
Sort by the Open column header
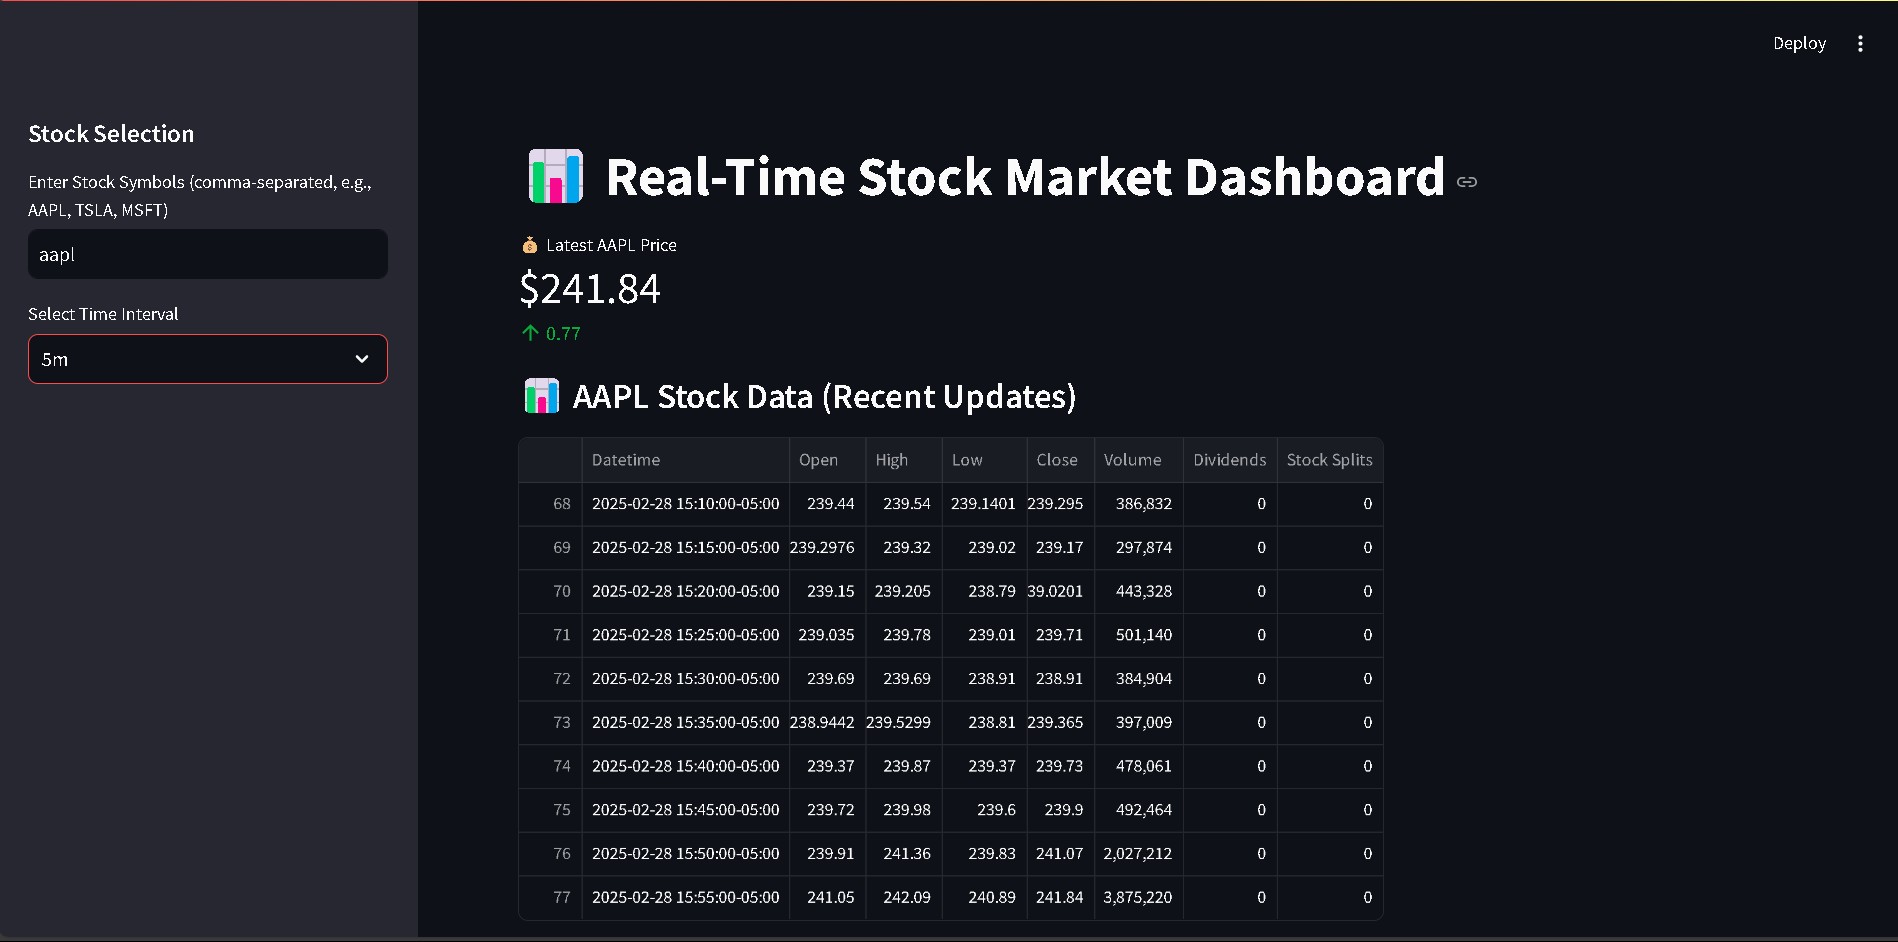point(827,460)
